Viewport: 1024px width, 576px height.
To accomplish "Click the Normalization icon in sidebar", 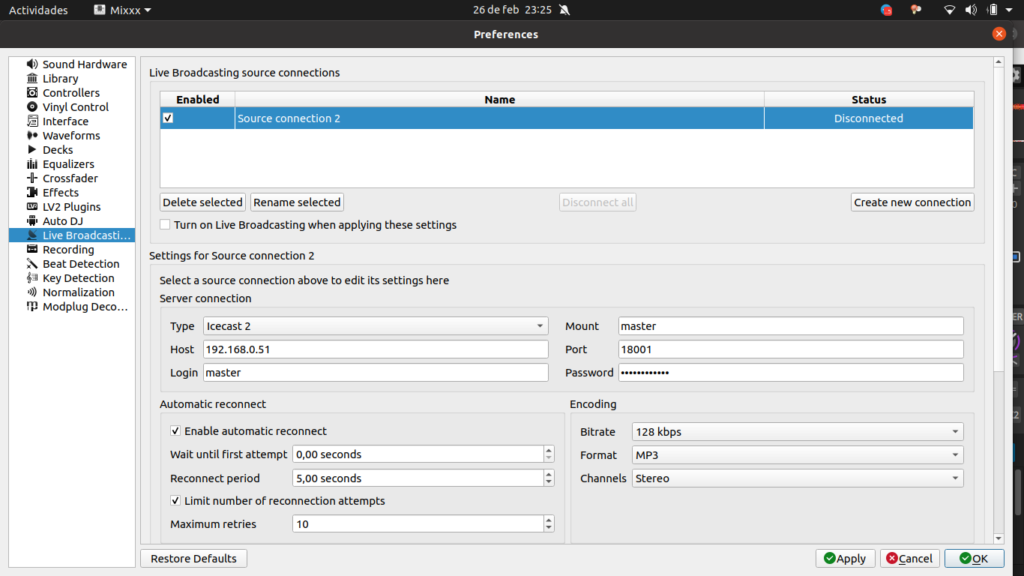I will [x=32, y=293].
